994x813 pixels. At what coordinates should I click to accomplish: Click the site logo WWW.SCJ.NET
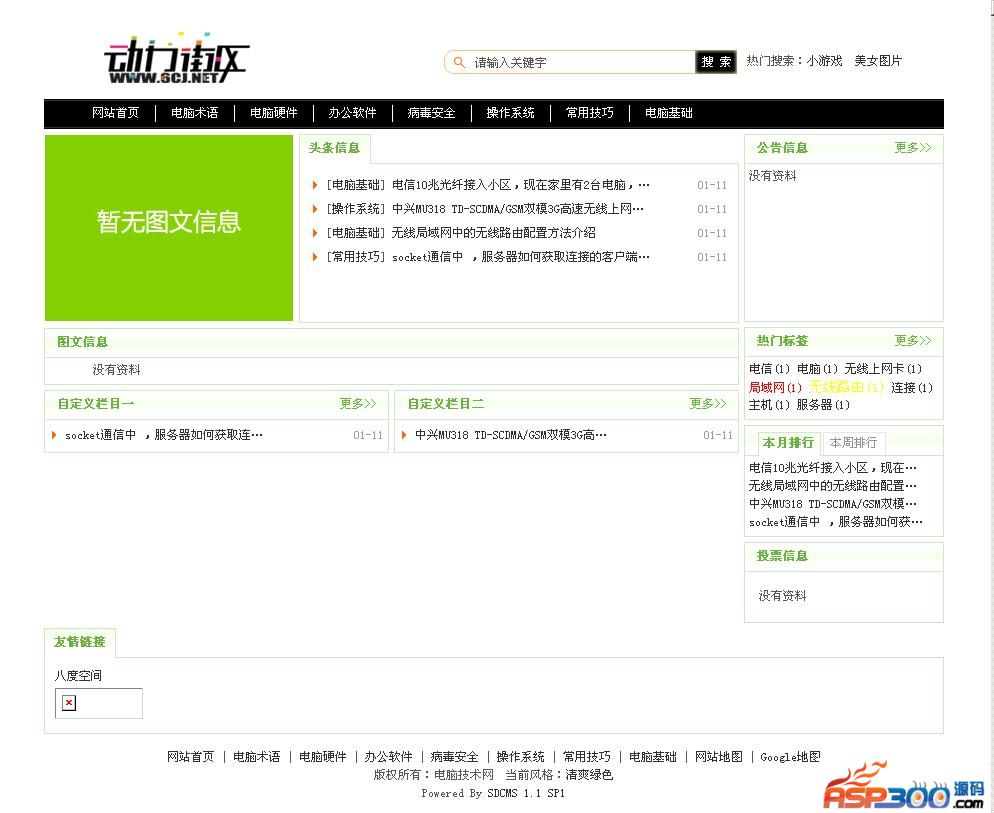[176, 59]
